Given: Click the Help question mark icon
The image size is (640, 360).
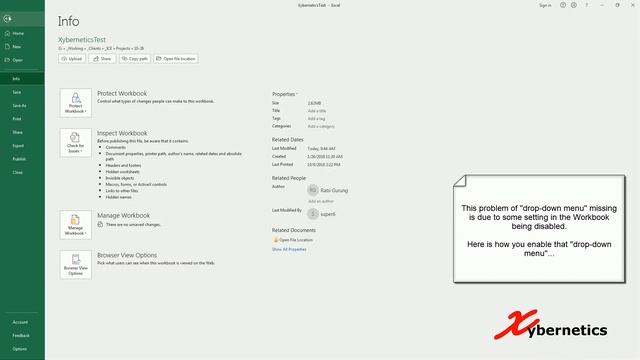Looking at the screenshot, I should 587,5.
